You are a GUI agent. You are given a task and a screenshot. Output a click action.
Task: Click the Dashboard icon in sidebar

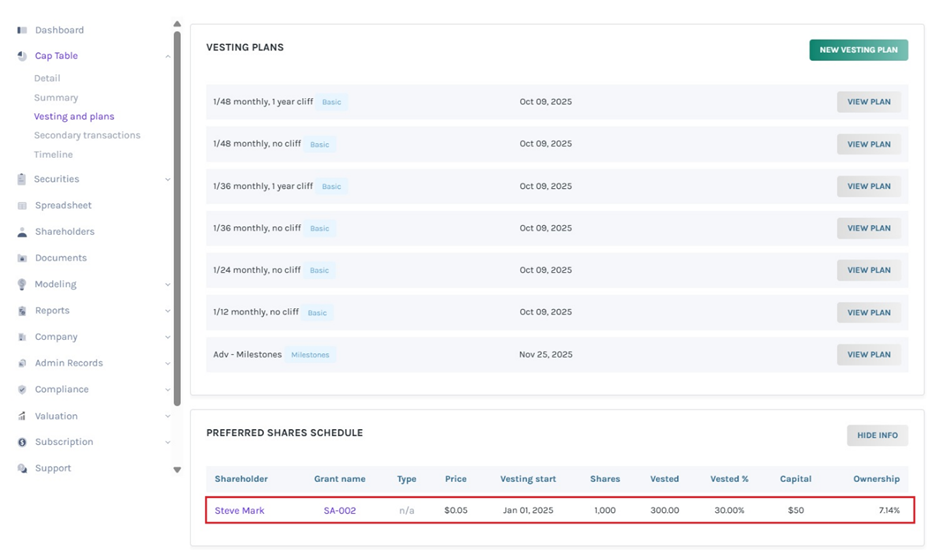coord(22,30)
